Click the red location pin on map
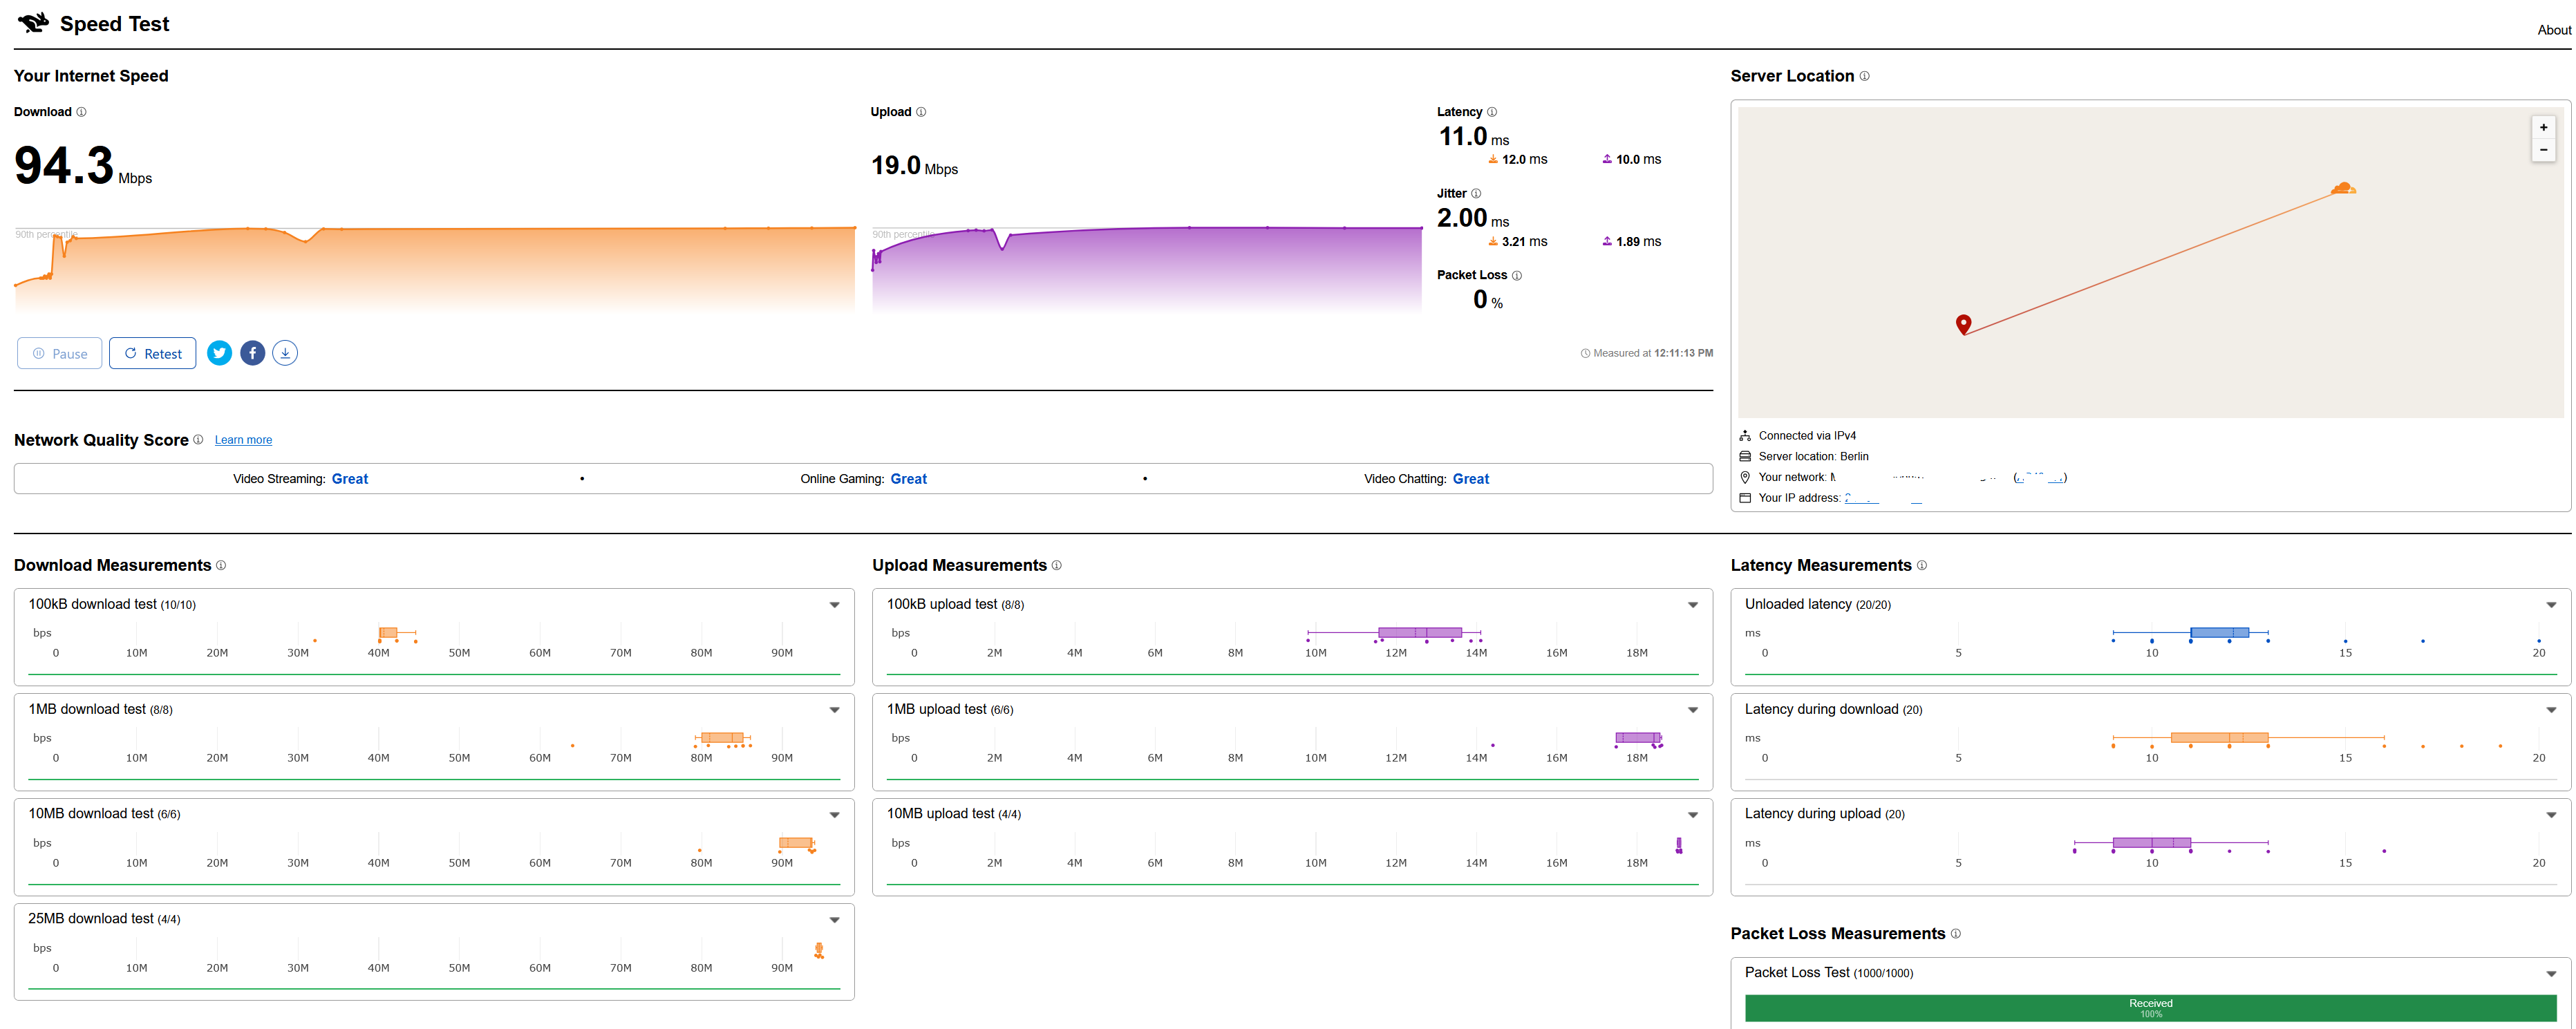This screenshot has height=1029, width=2576. (x=1963, y=323)
